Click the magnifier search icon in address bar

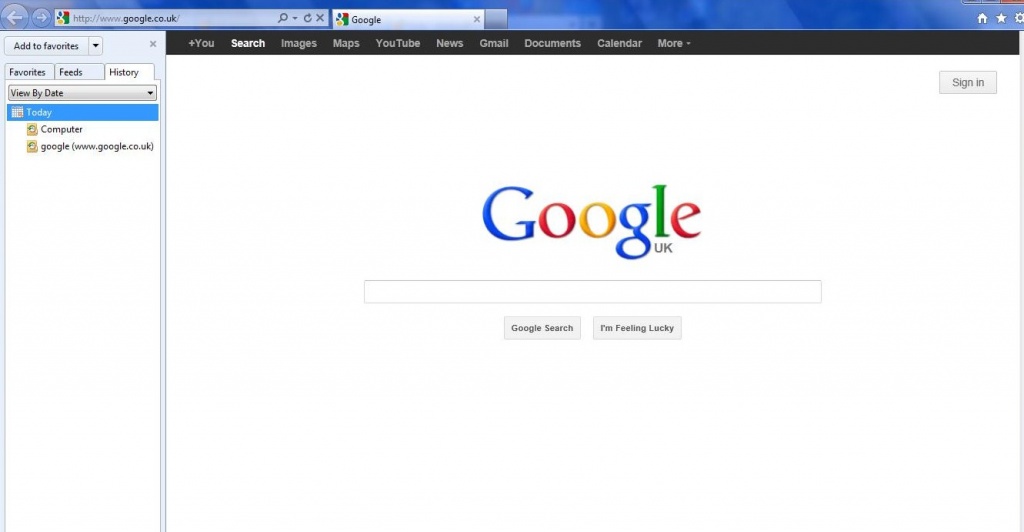point(283,18)
